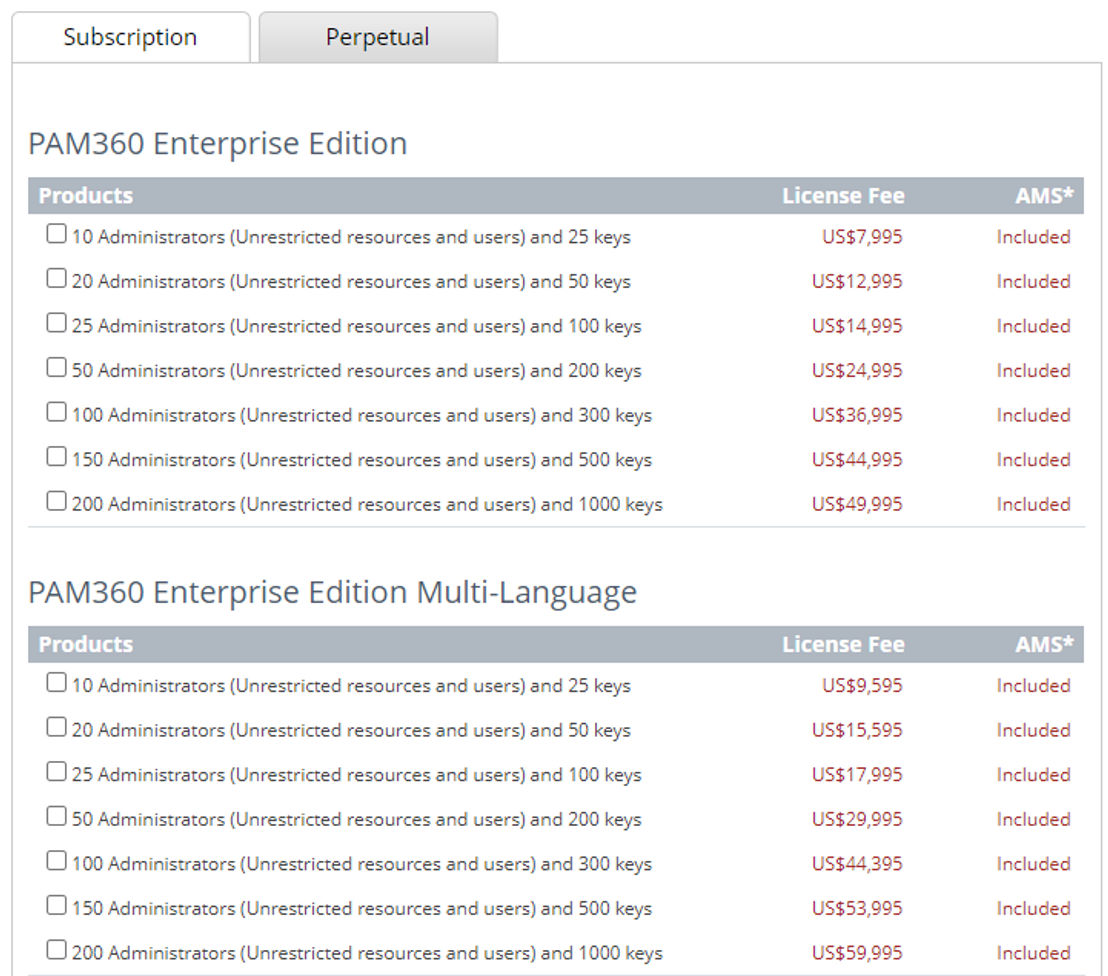Click '200 Administrators ... 1000 keys' label in Enterprise Edition
1108x976 pixels.
367,505
